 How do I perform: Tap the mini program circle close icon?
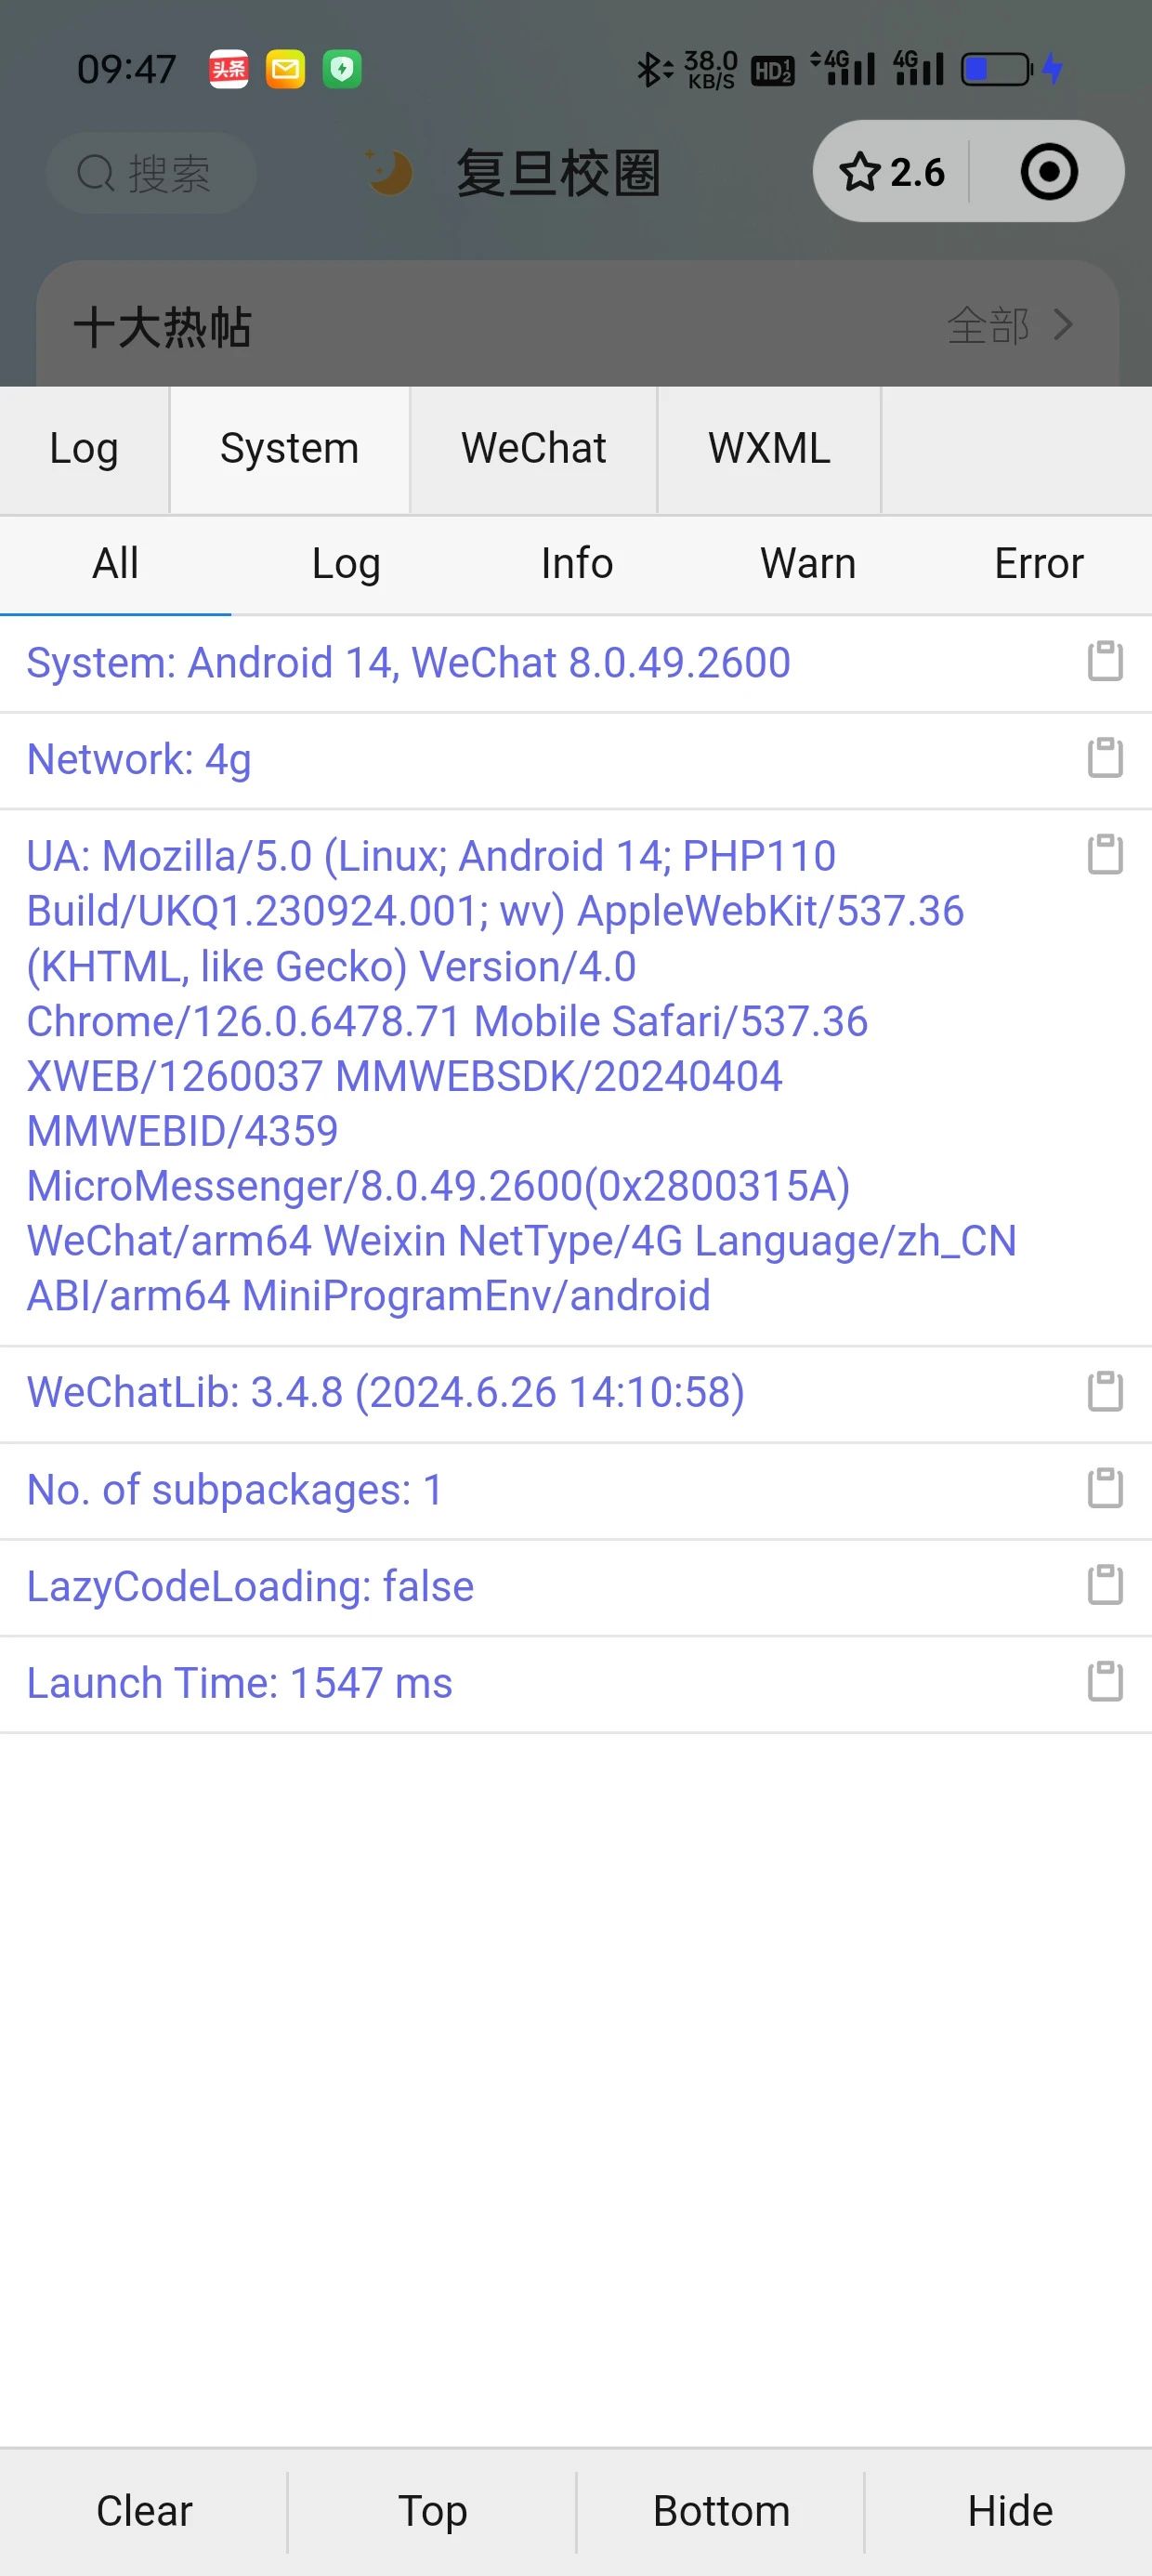click(1049, 172)
